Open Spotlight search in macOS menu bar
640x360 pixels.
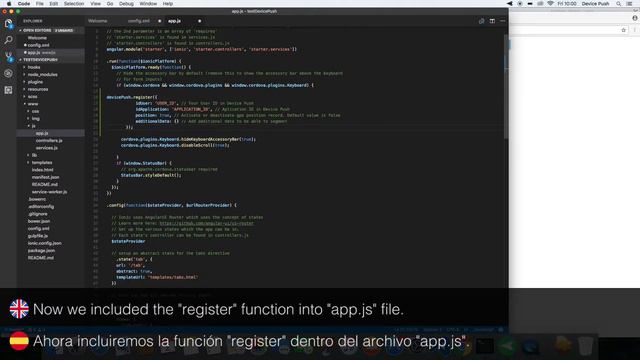619,4
